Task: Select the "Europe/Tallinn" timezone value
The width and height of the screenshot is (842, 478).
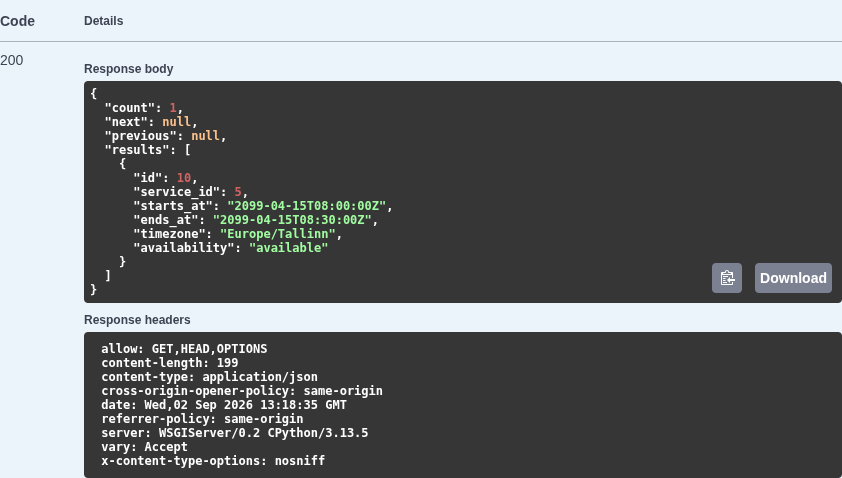Action: click(x=278, y=234)
